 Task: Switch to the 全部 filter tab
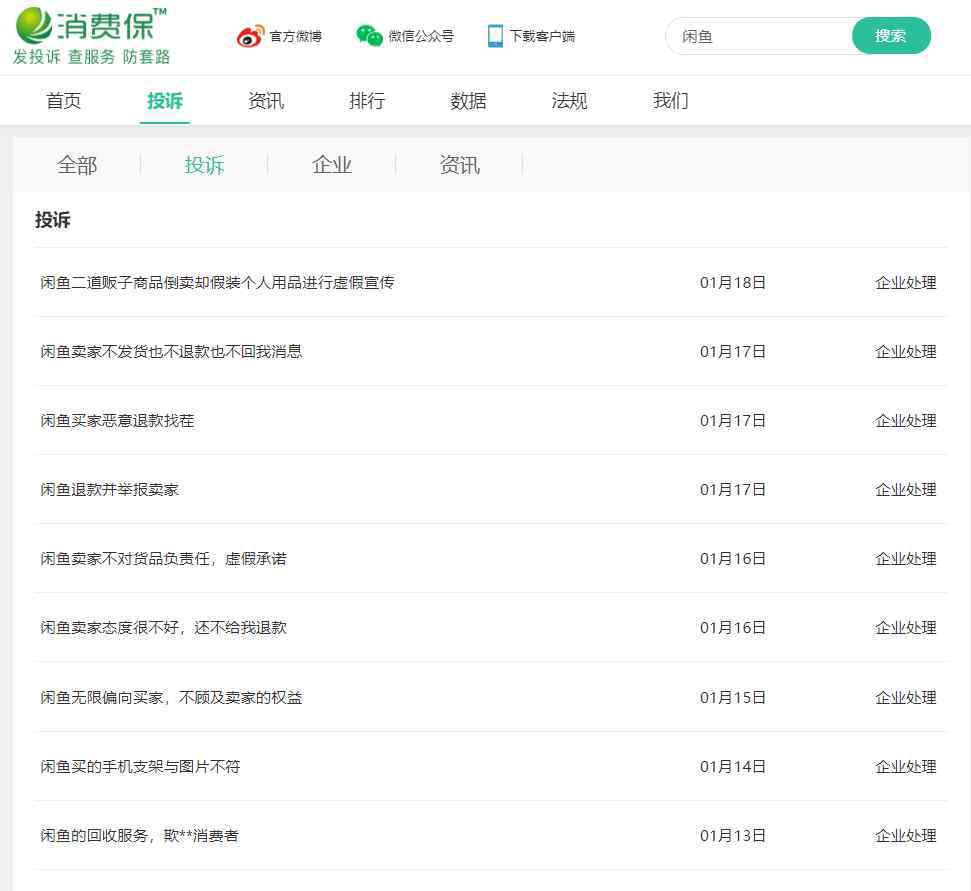[x=77, y=165]
